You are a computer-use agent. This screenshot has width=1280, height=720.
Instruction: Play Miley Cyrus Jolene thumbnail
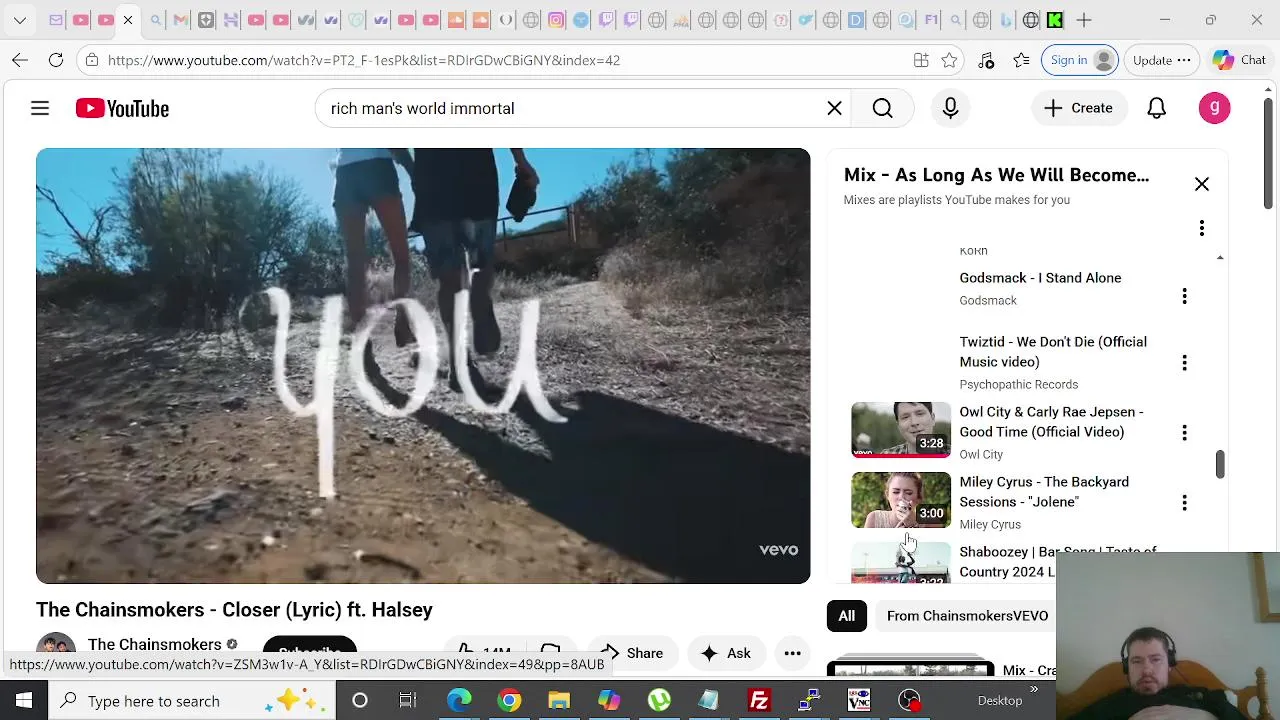click(900, 500)
